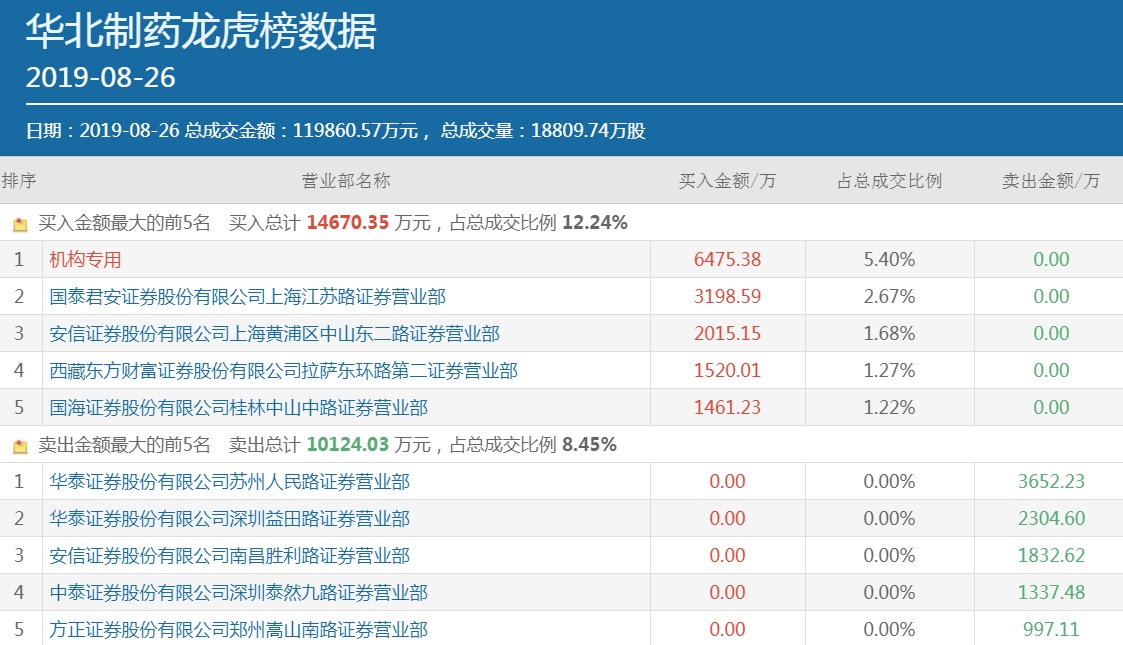Click the 华北制药龙虎榜数据 title
This screenshot has height=645, width=1123.
coord(202,31)
